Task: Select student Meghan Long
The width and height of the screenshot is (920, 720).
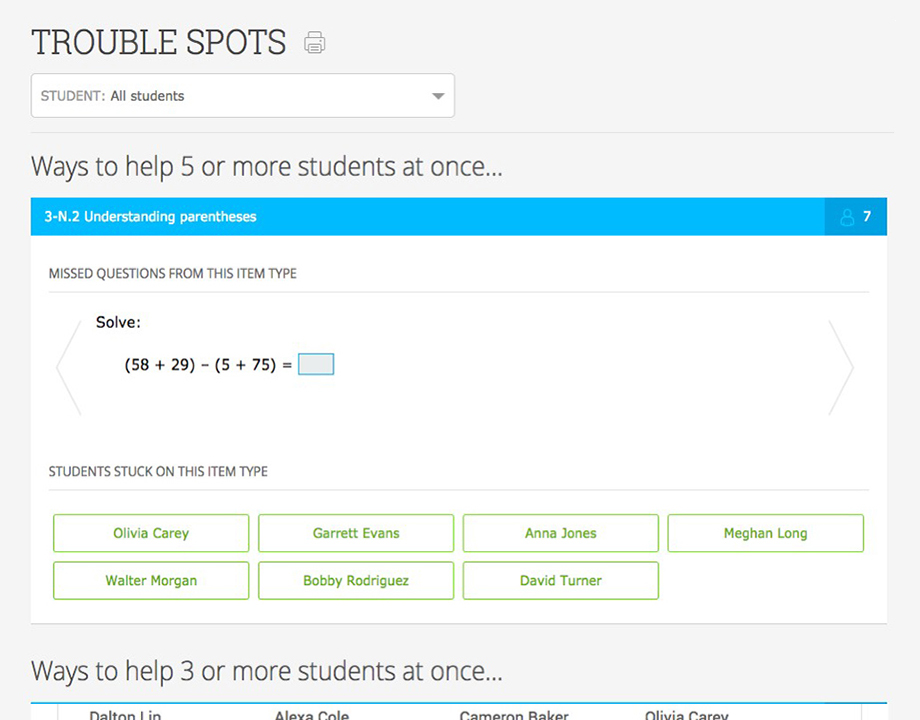Action: [765, 533]
